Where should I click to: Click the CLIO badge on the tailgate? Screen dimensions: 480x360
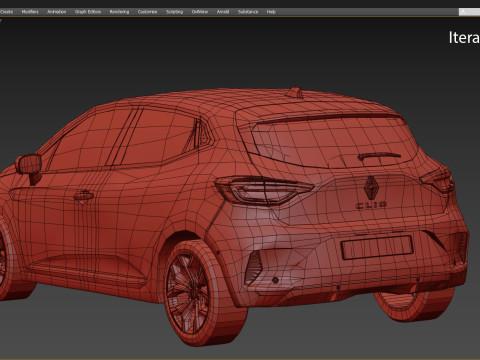coord(371,205)
